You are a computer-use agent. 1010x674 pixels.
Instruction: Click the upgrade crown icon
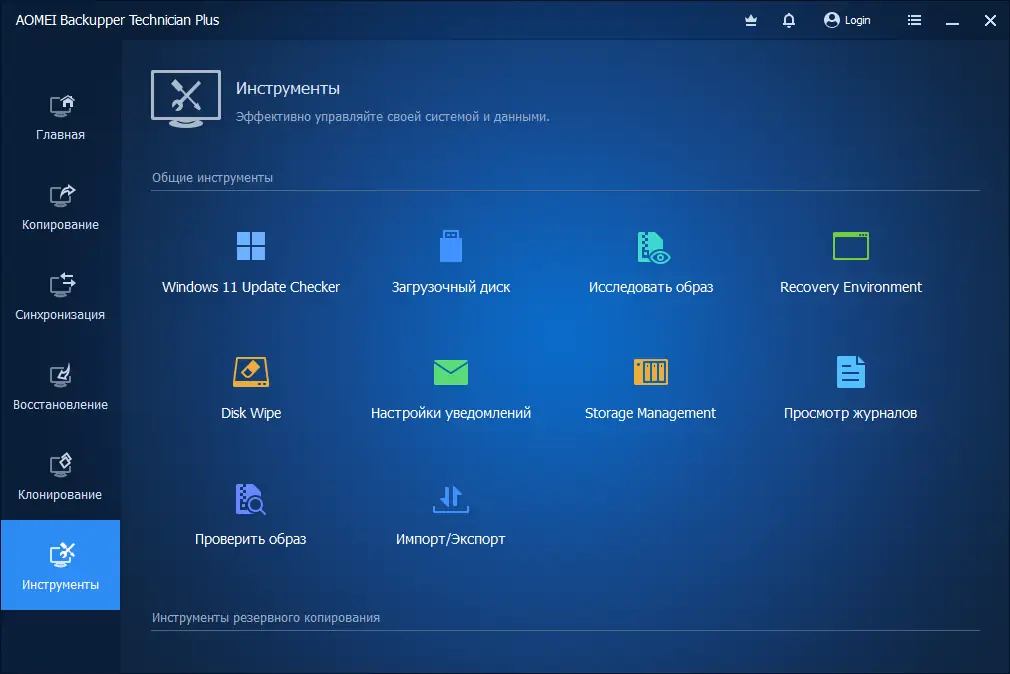pyautogui.click(x=750, y=20)
